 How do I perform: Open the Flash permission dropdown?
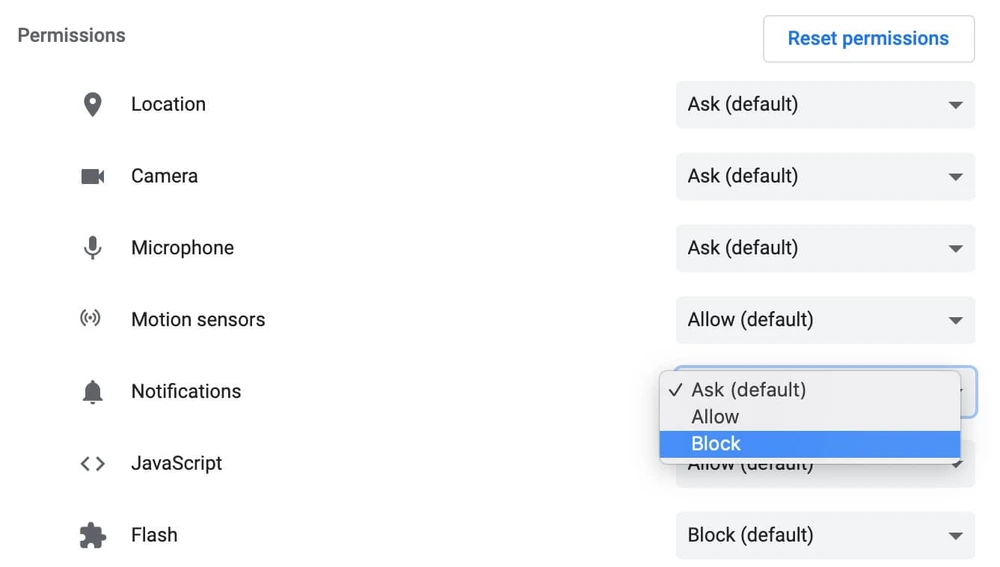(x=825, y=536)
